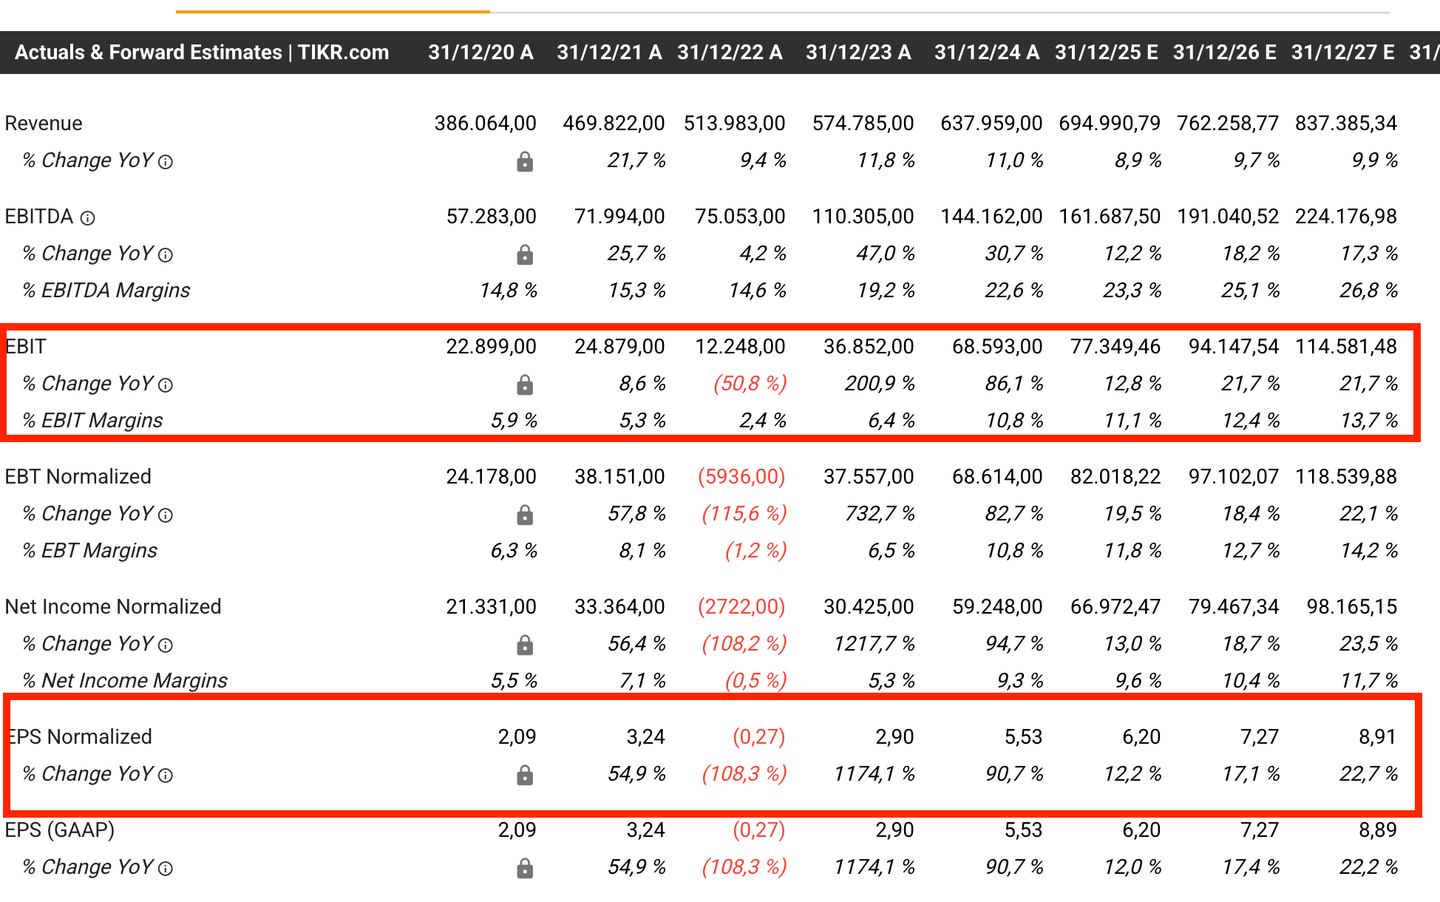Click the Revenue row label
Screen dimensions: 1440x902
click(44, 123)
